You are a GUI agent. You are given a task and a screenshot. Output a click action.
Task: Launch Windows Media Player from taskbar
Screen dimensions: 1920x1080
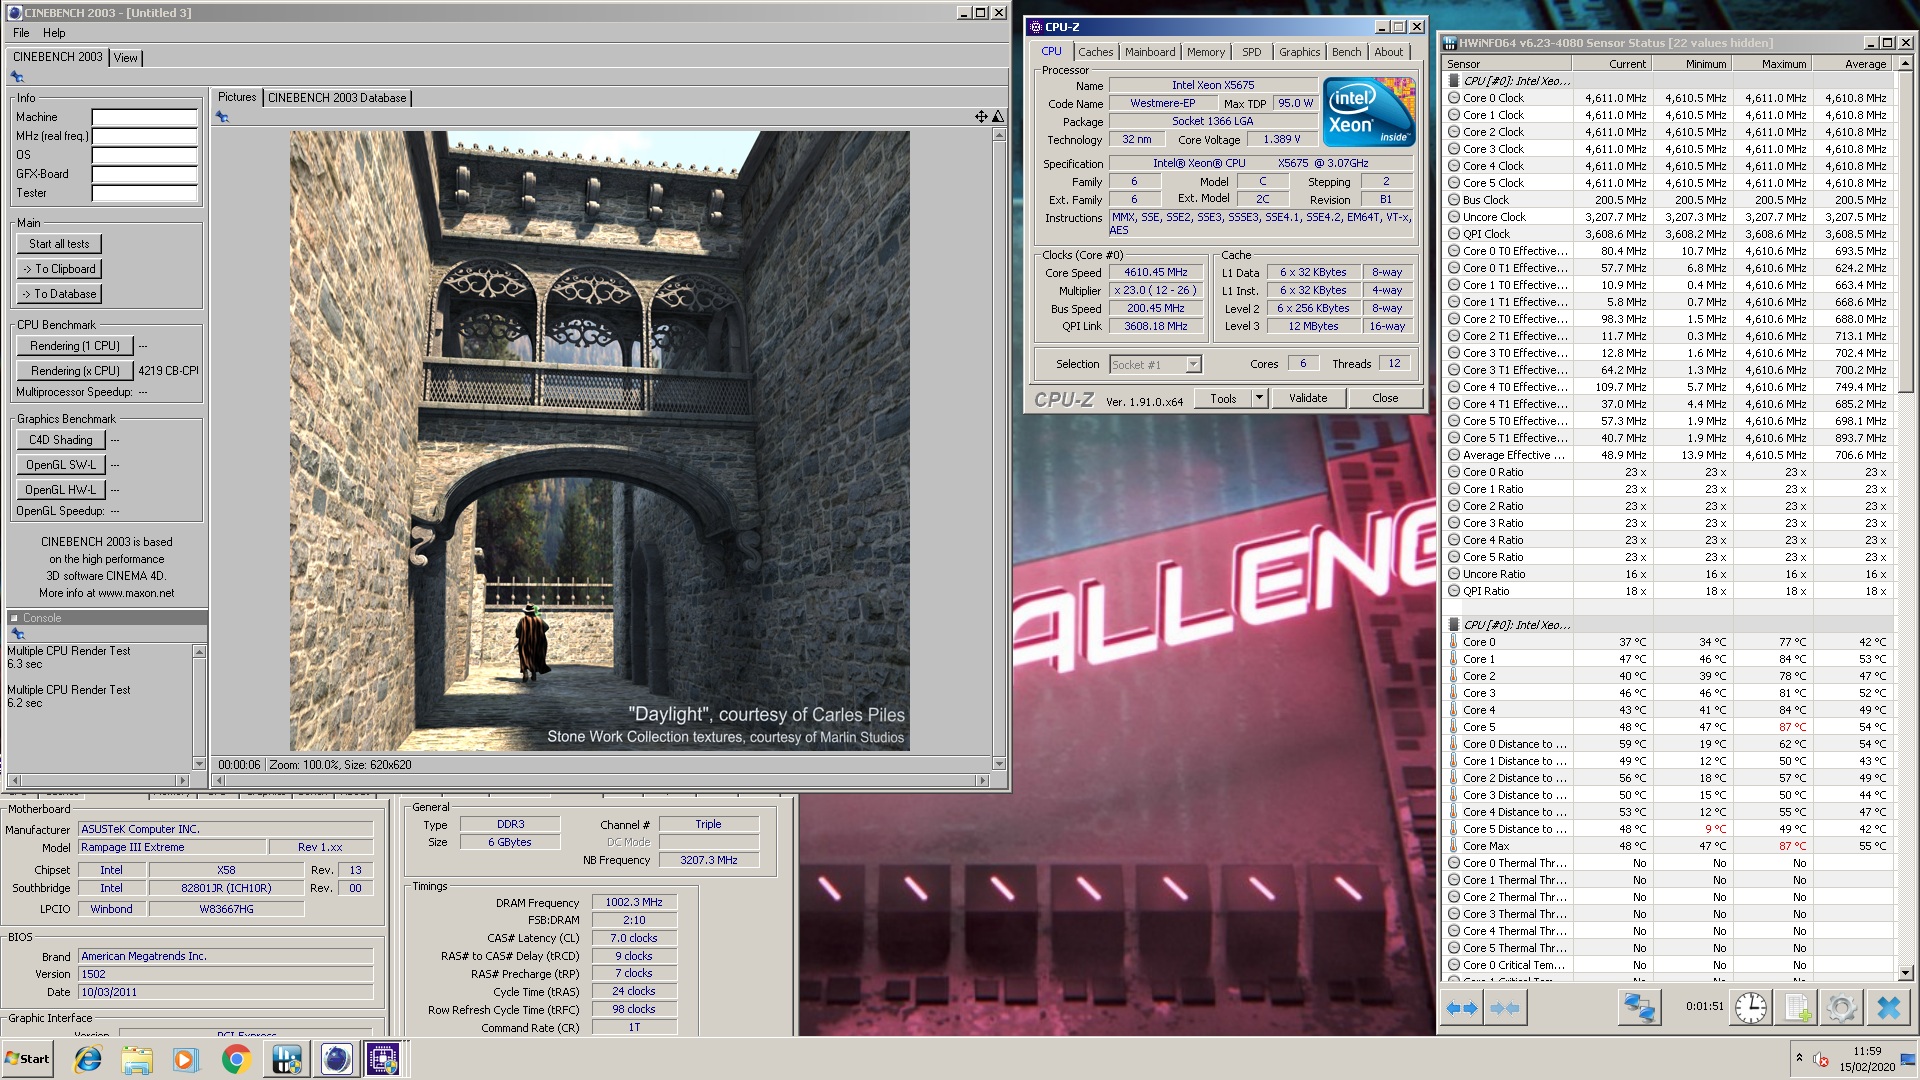coord(186,1059)
